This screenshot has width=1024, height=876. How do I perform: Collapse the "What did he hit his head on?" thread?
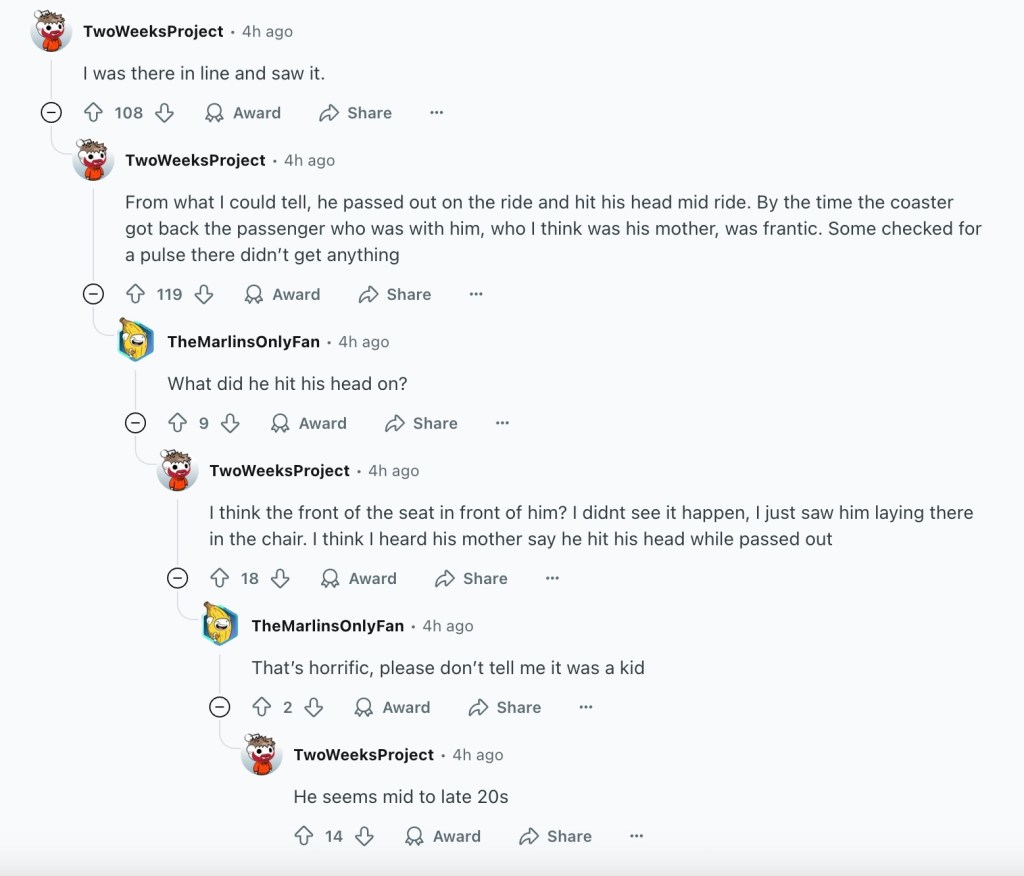(x=134, y=423)
